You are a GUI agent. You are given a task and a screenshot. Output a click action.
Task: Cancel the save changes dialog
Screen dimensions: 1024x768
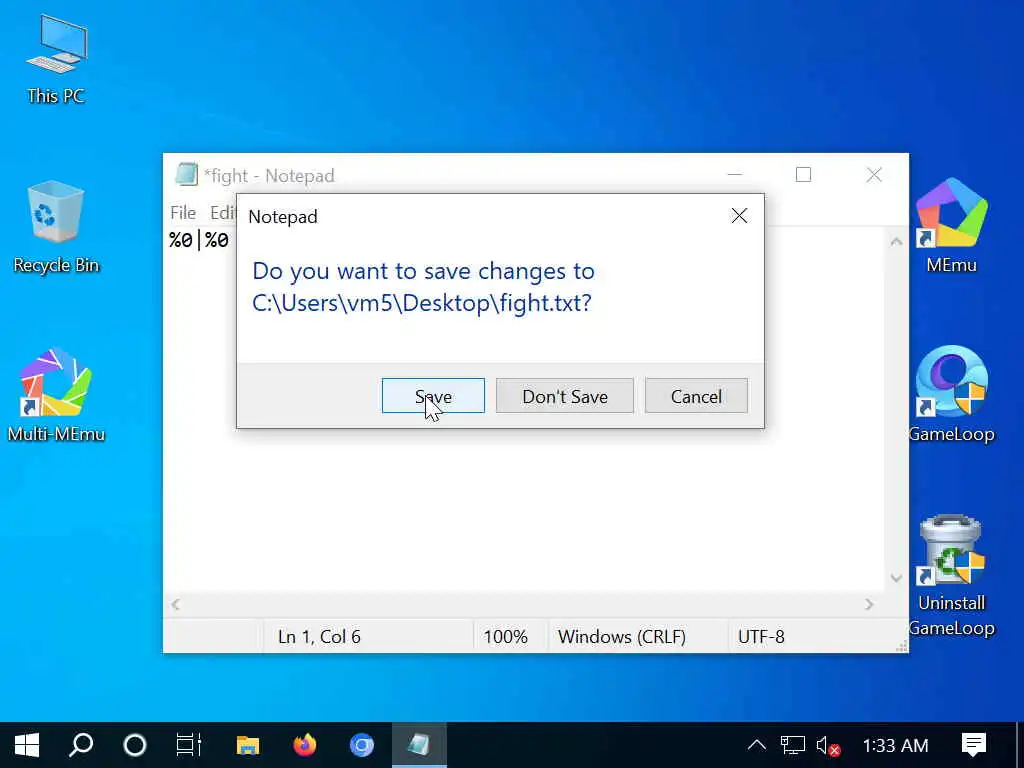tap(696, 396)
